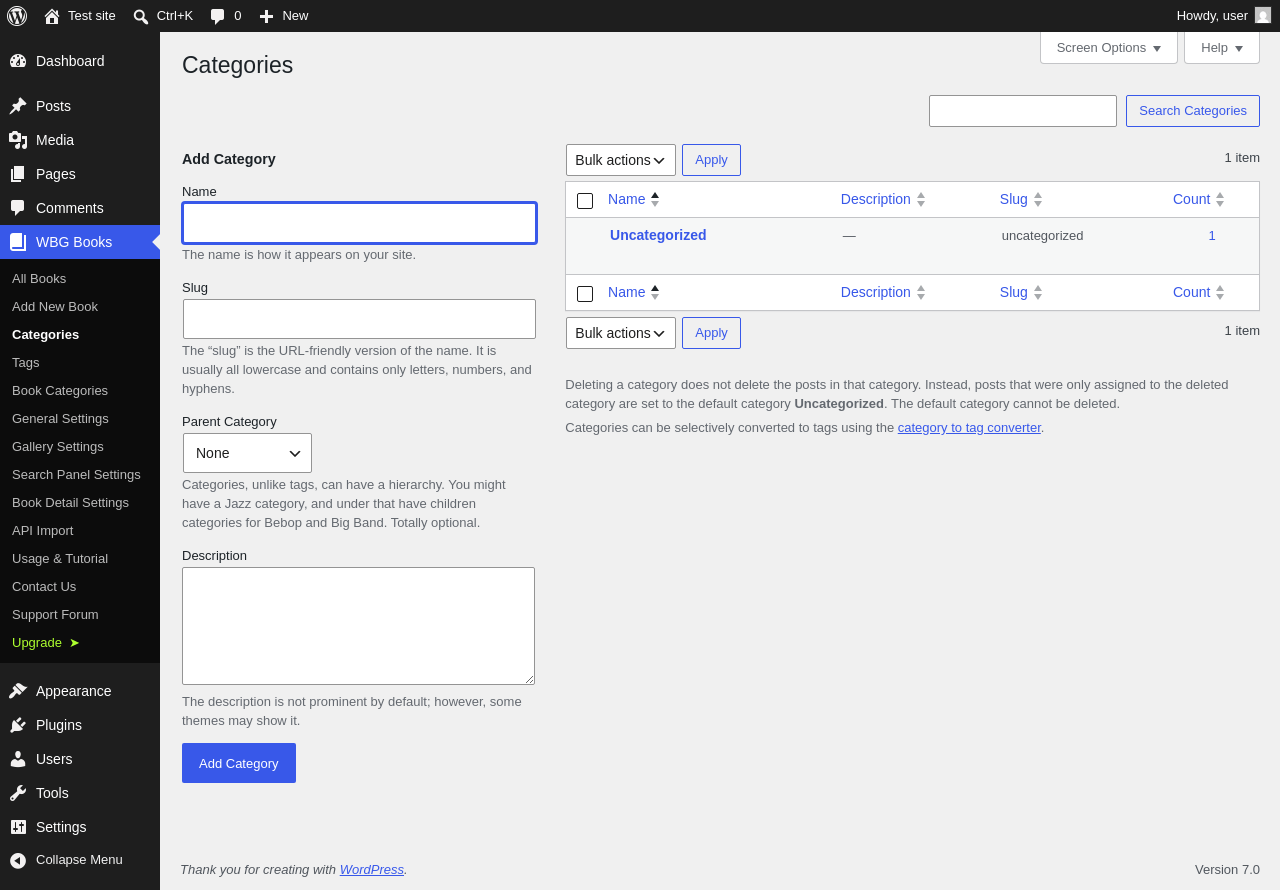This screenshot has height=890, width=1280.
Task: Focus the Slug text input field
Action: pos(359,319)
